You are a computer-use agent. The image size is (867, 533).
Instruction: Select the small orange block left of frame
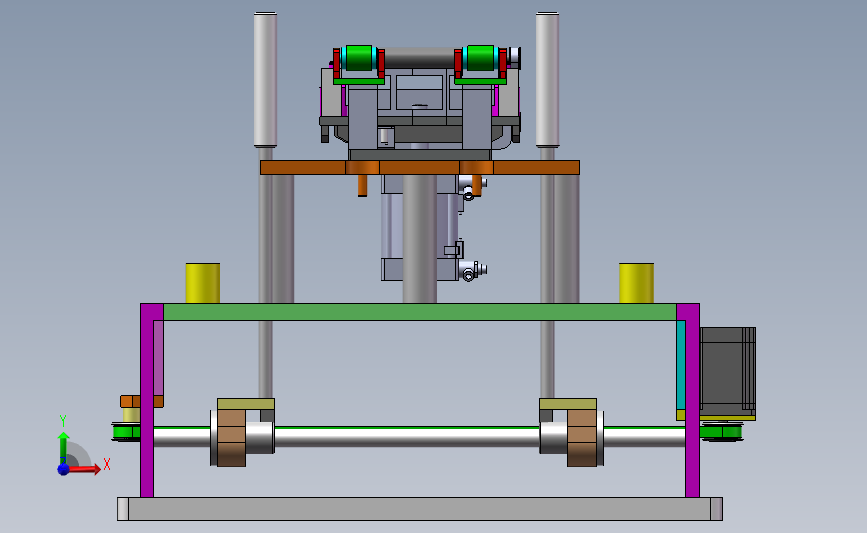click(x=130, y=401)
